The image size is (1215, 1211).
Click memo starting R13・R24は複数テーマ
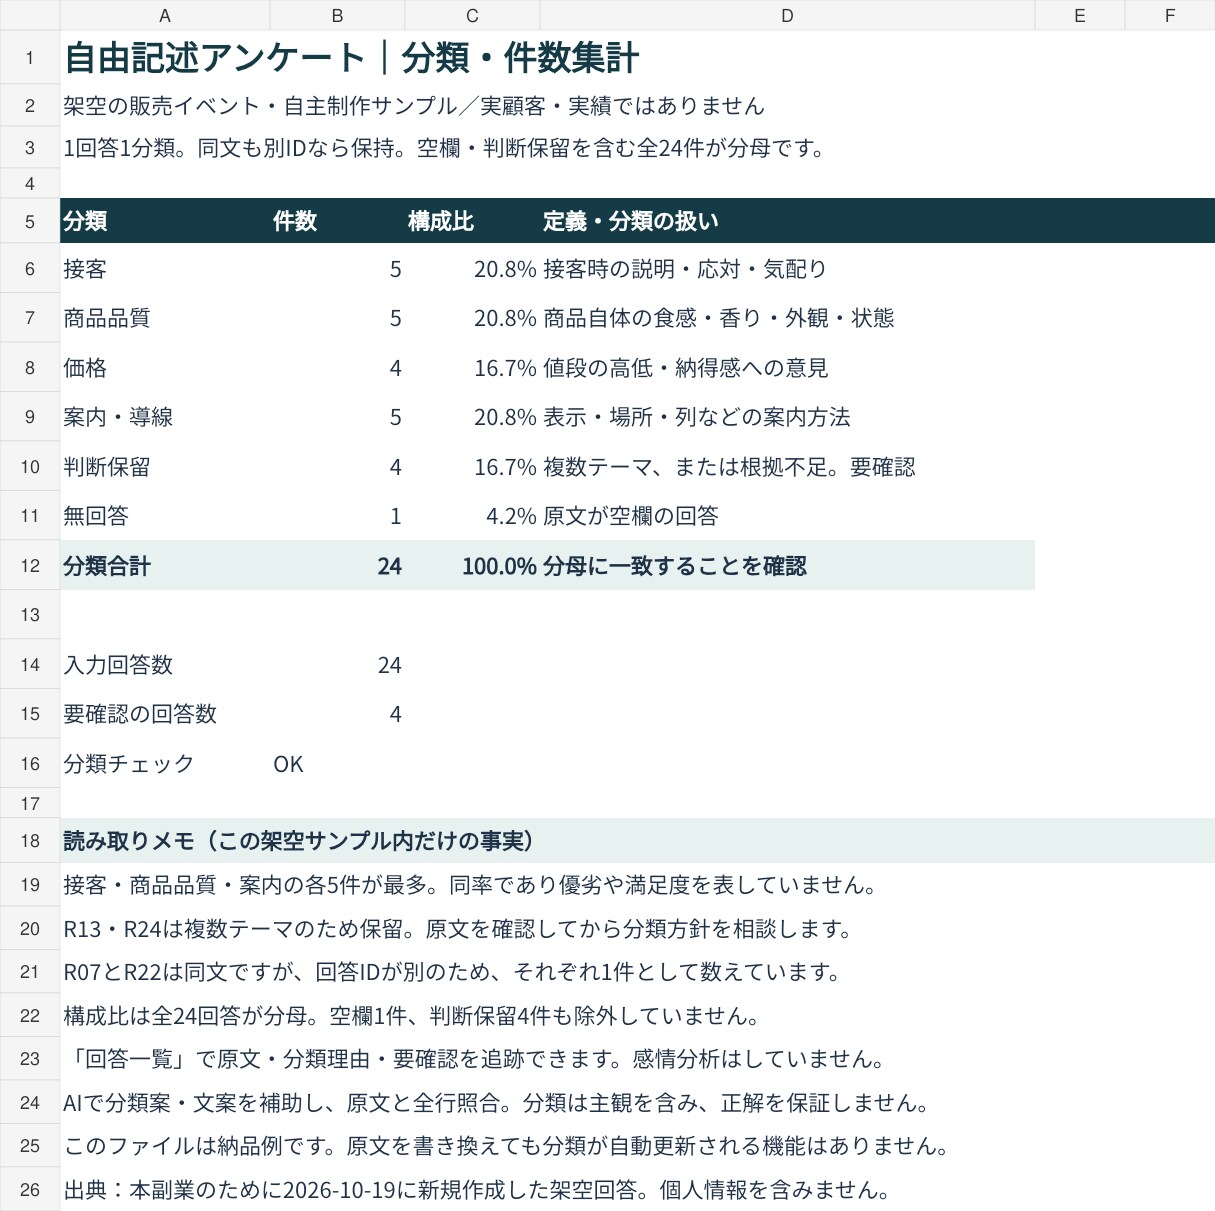460,929
